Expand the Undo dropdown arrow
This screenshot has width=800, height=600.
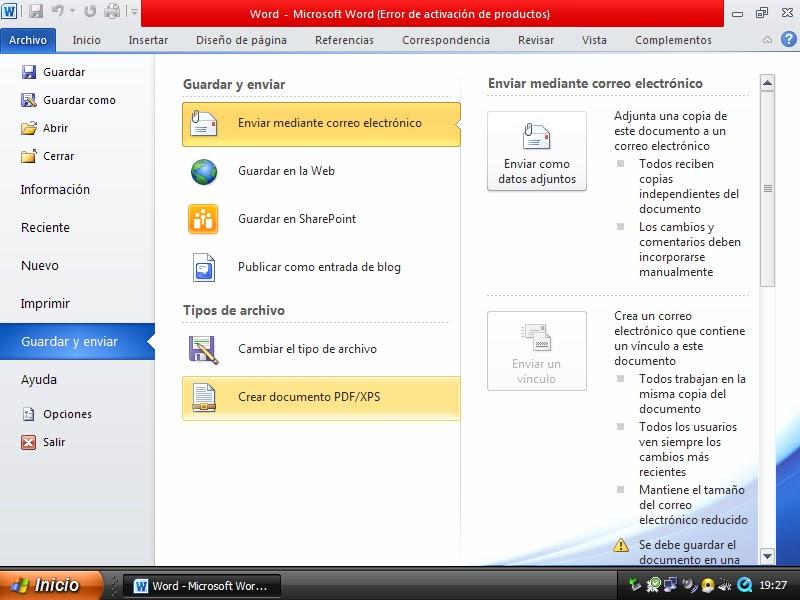(x=73, y=11)
